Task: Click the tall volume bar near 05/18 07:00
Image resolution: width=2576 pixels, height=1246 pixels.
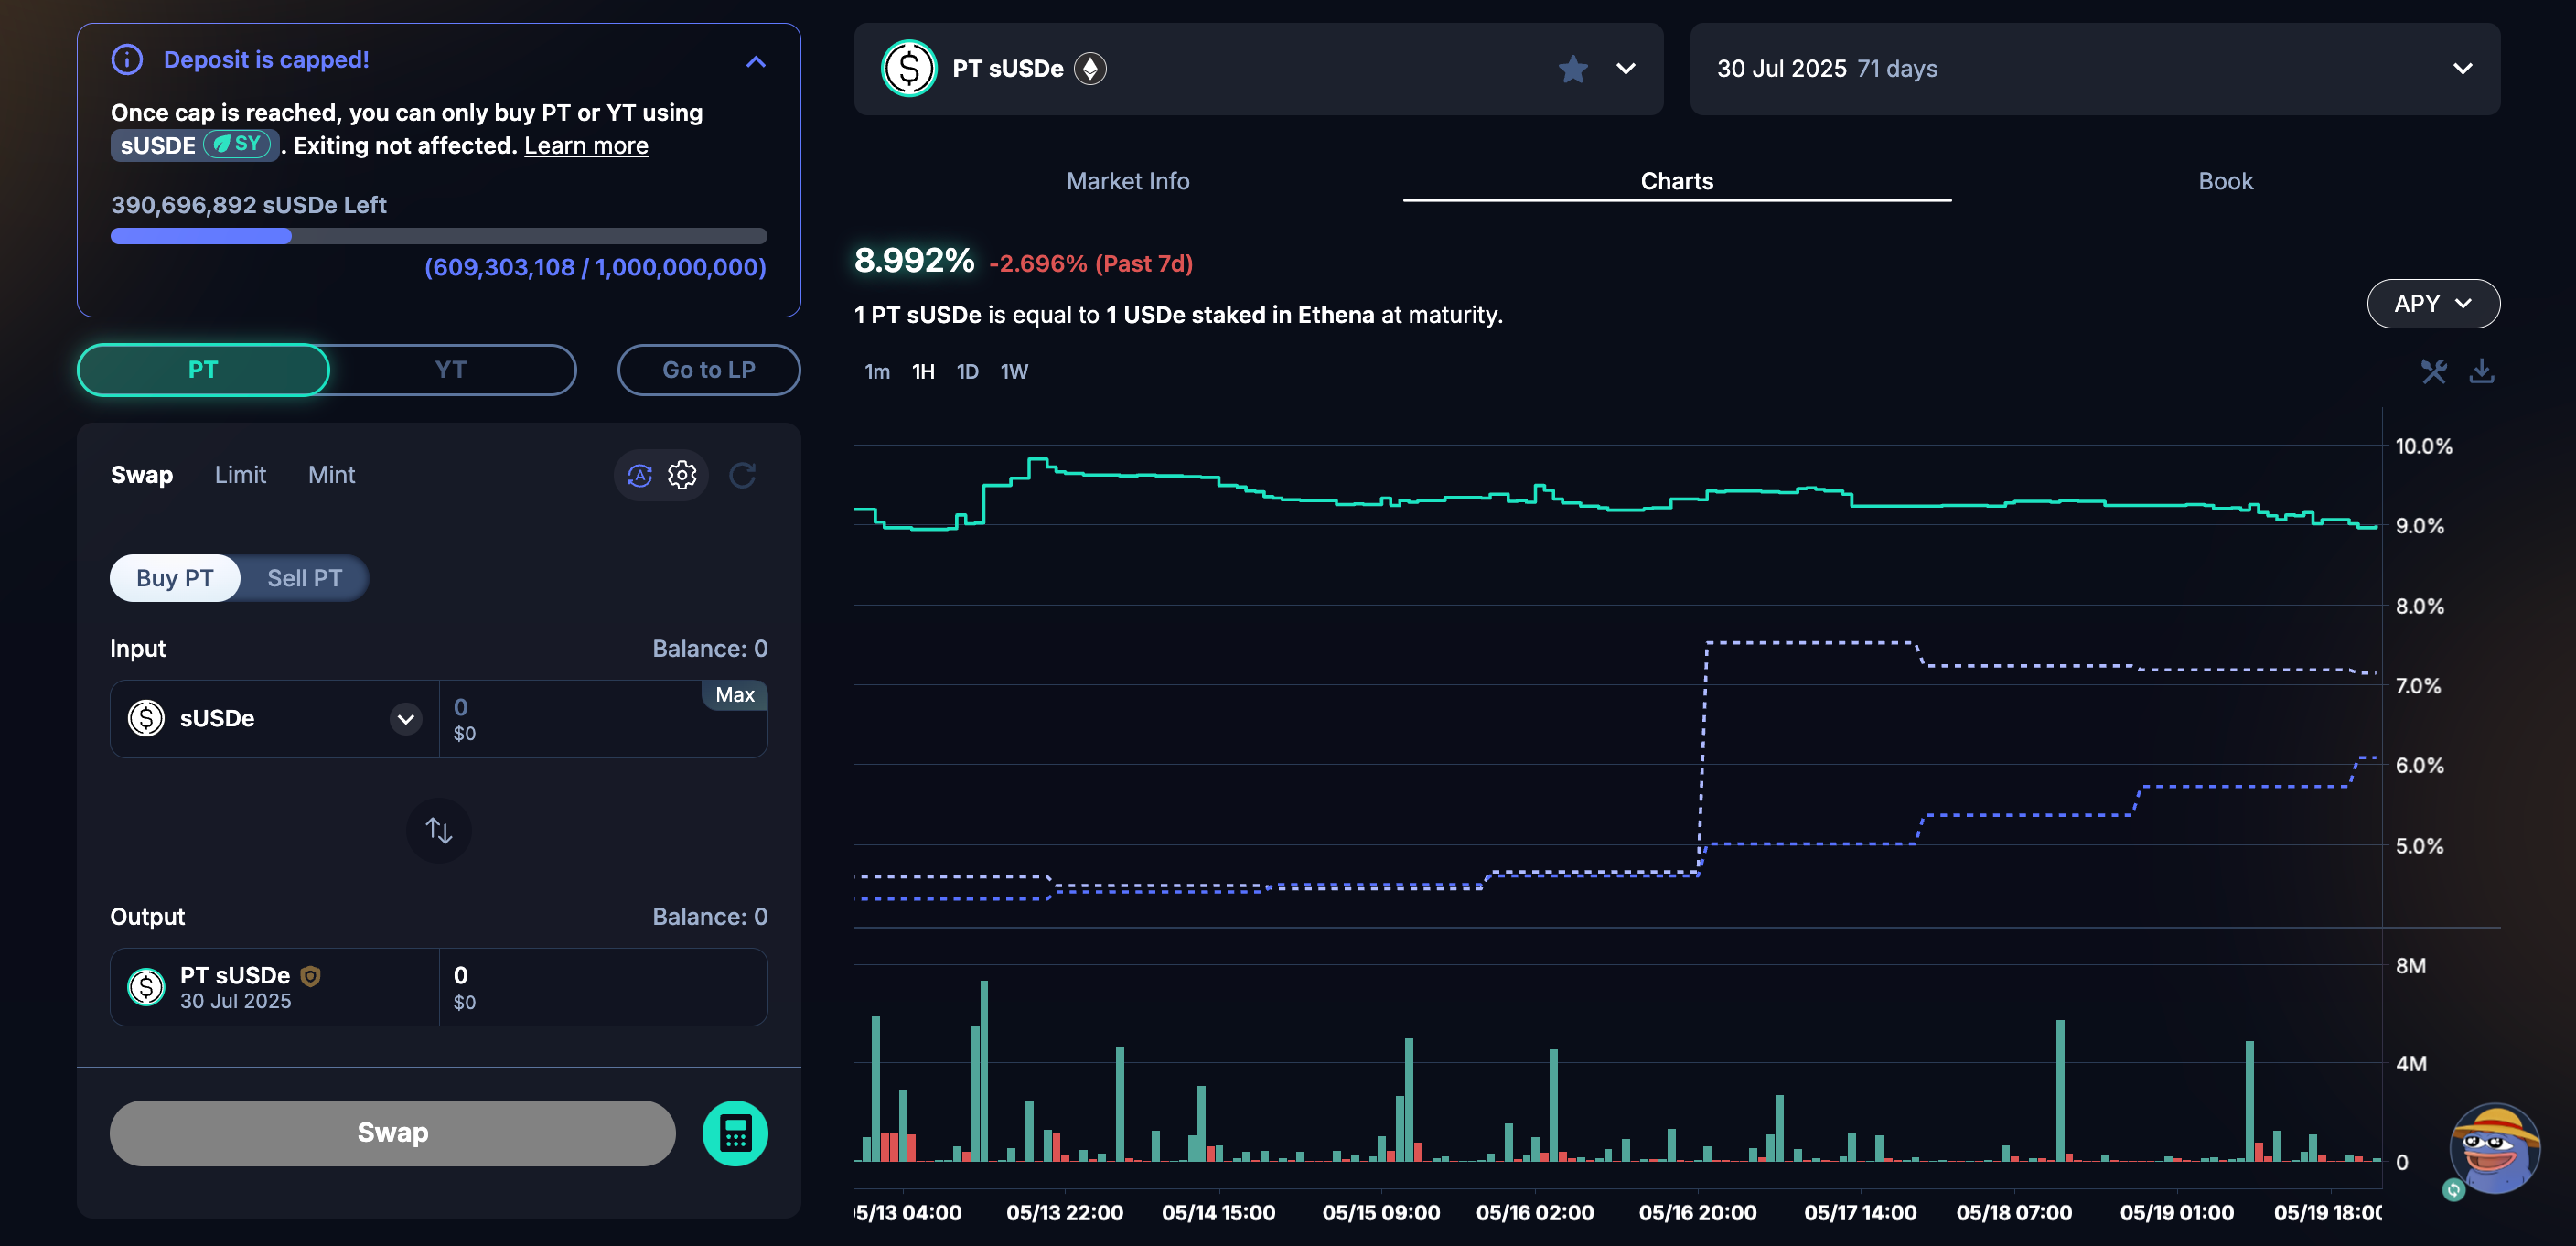Action: 2060,1090
